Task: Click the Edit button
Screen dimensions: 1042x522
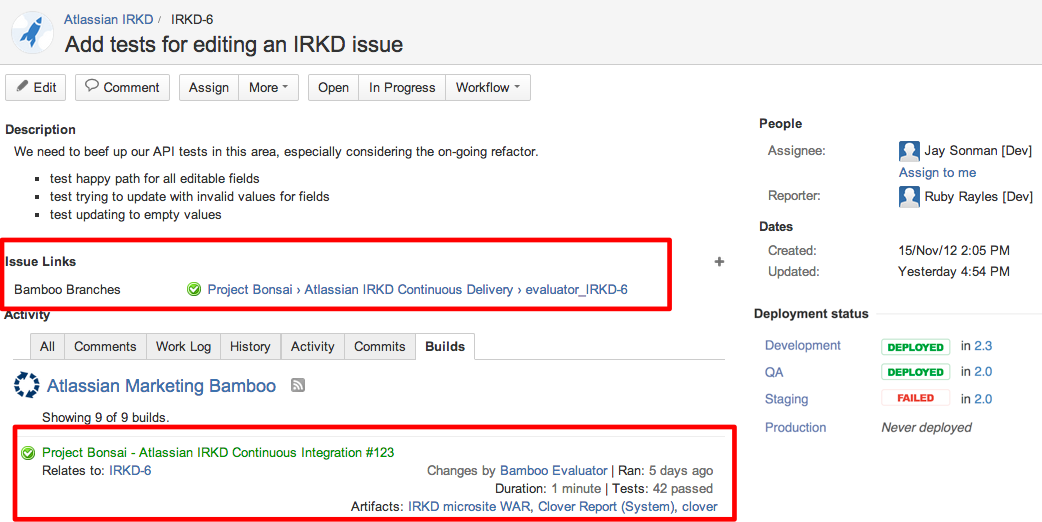Action: pos(36,88)
